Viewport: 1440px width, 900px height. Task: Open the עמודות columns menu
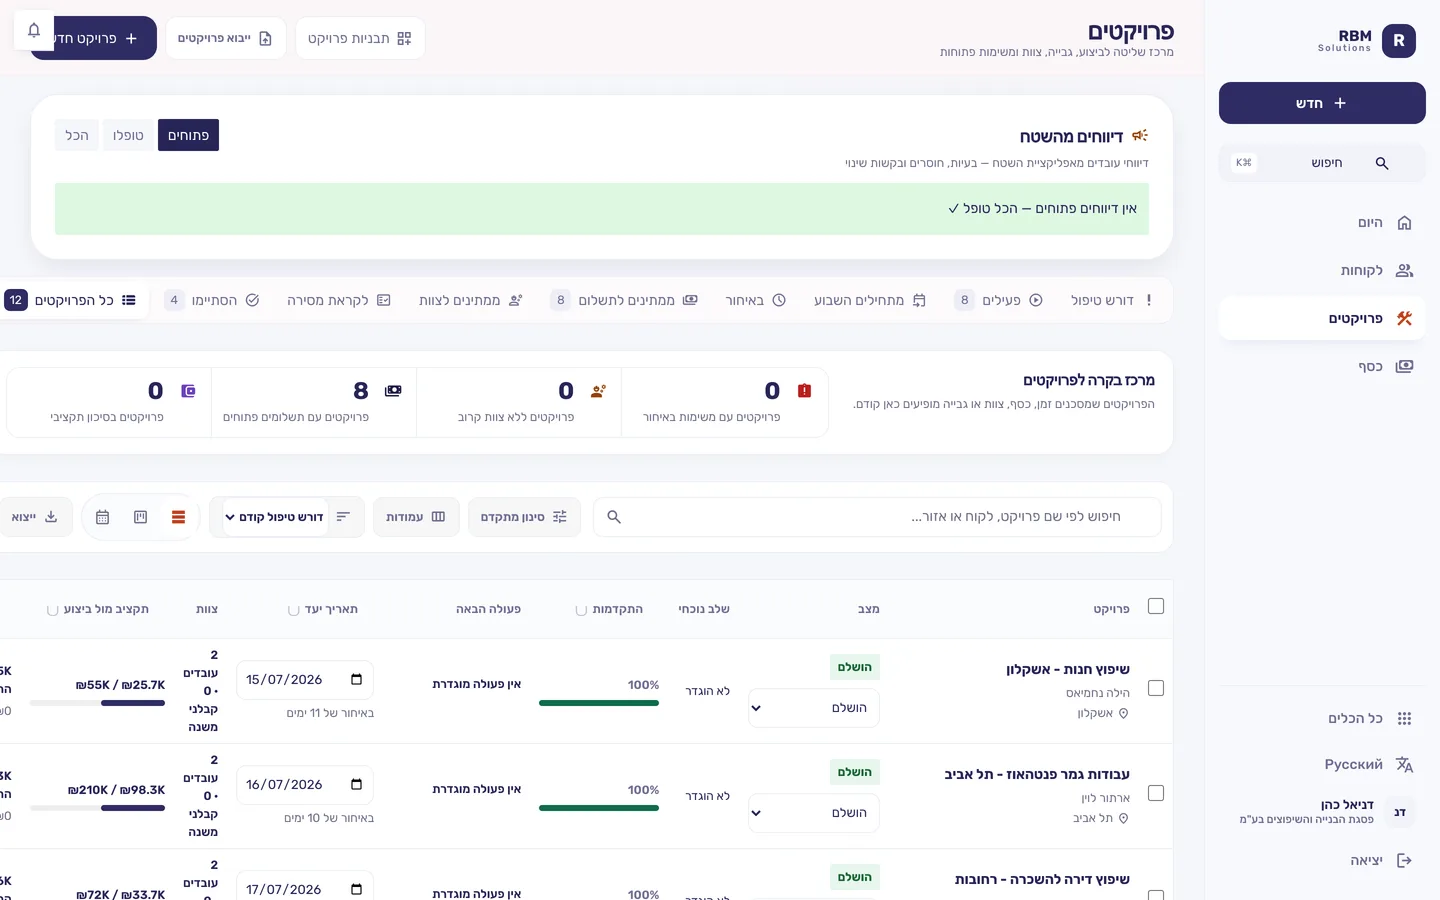coord(416,517)
